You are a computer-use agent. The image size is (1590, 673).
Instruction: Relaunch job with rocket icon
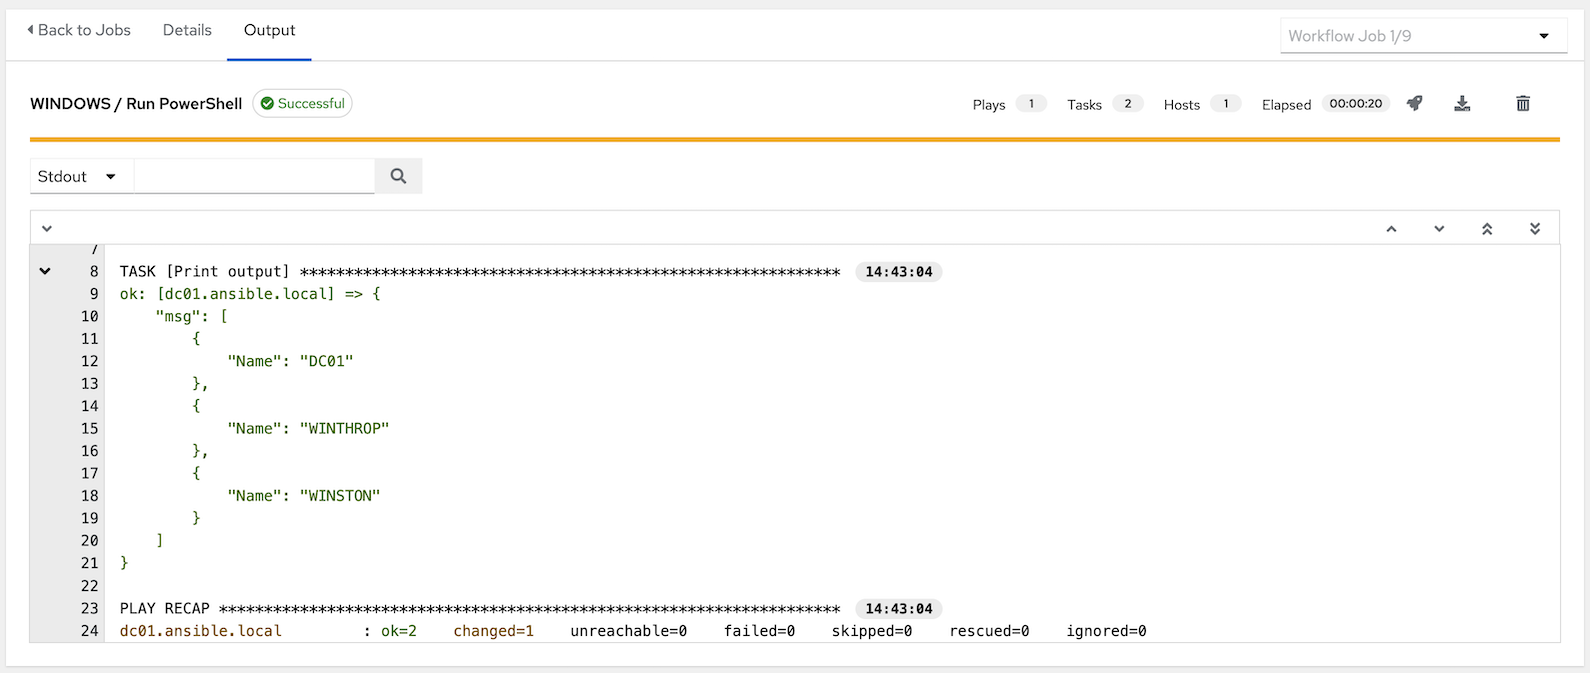tap(1414, 103)
